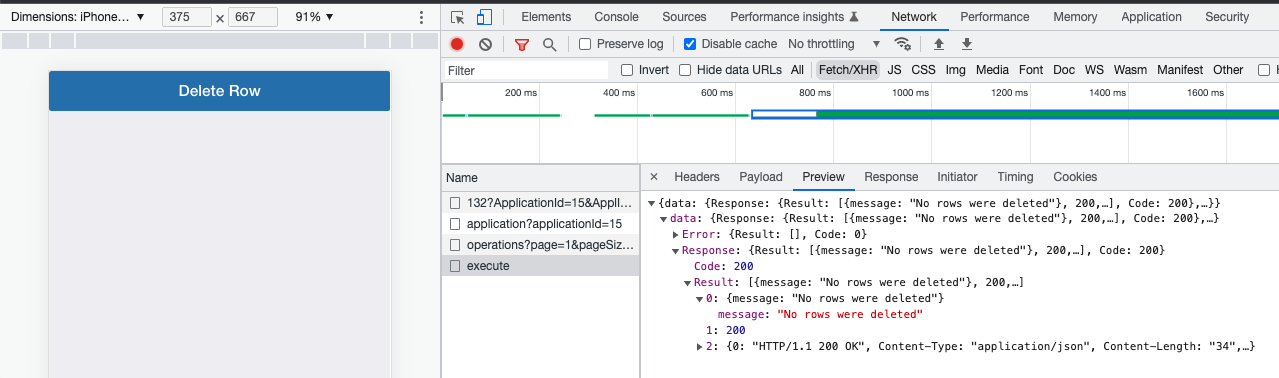Click the Name column header
The width and height of the screenshot is (1279, 378).
[x=540, y=178]
